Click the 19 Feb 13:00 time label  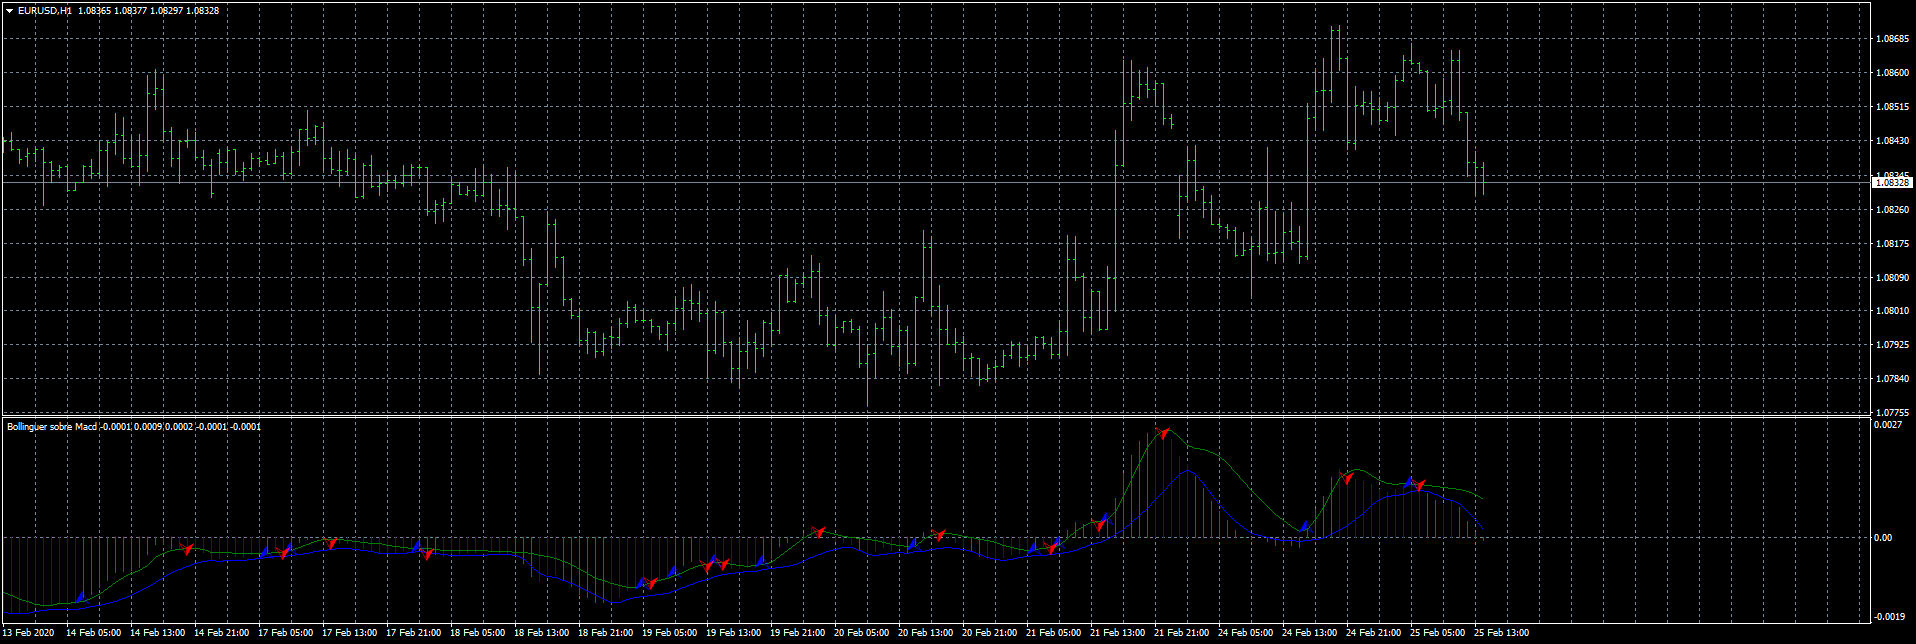click(733, 632)
